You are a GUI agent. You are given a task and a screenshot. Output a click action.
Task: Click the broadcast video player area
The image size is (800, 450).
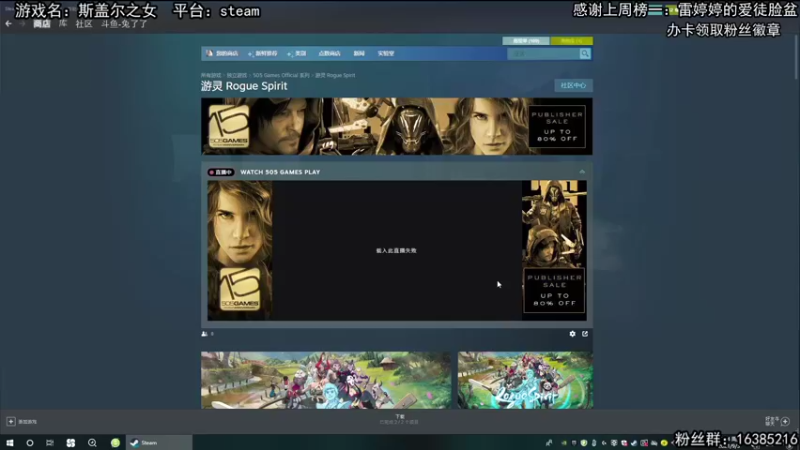coord(396,251)
